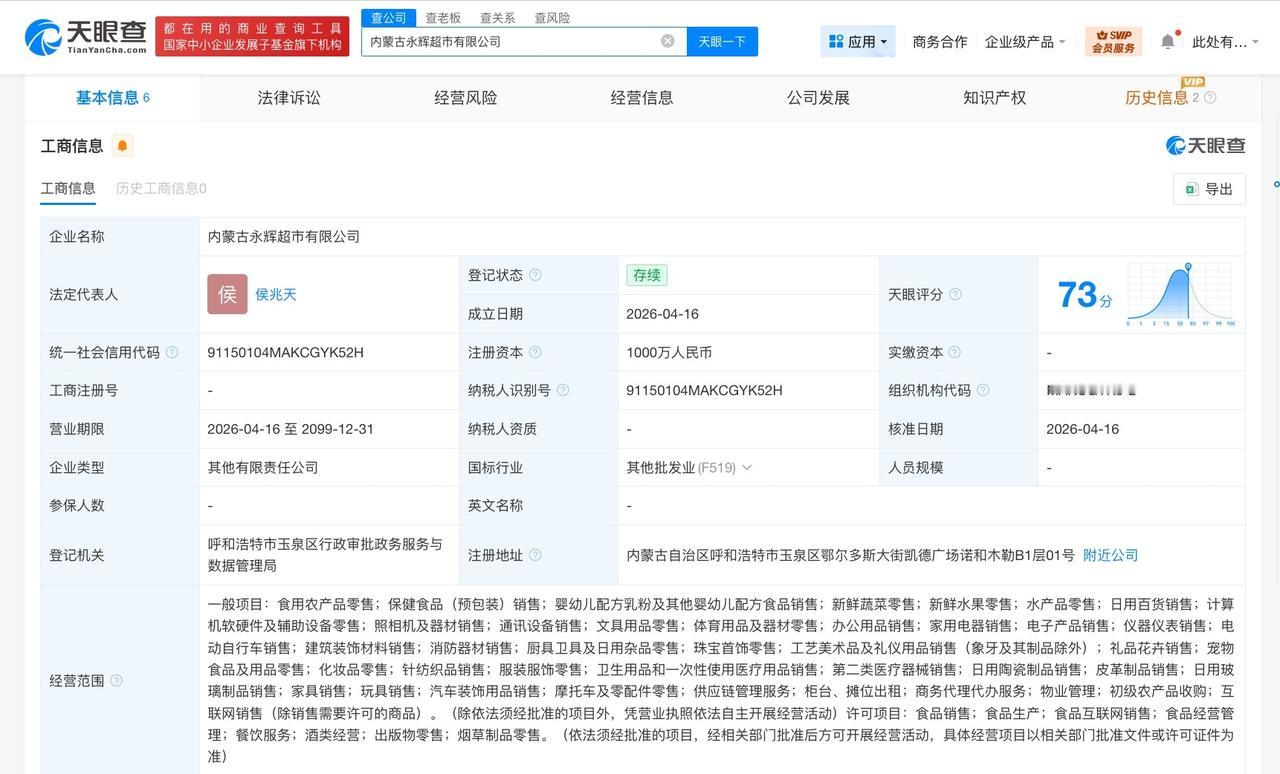Click the 天眼一下 search button

722,41
